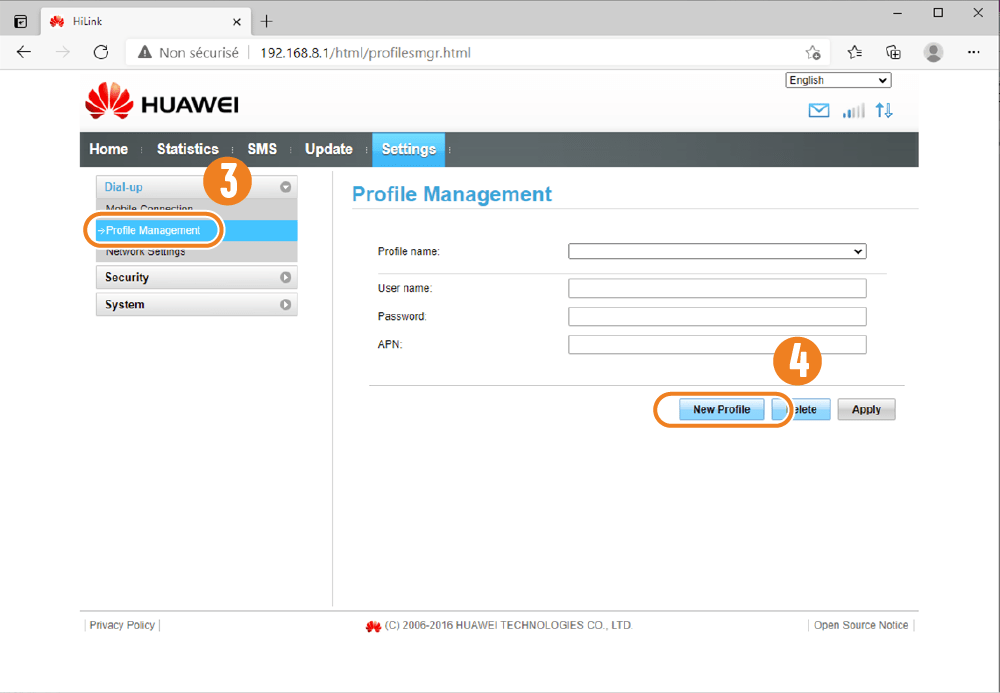
Task: Open the English language dropdown
Action: (x=838, y=80)
